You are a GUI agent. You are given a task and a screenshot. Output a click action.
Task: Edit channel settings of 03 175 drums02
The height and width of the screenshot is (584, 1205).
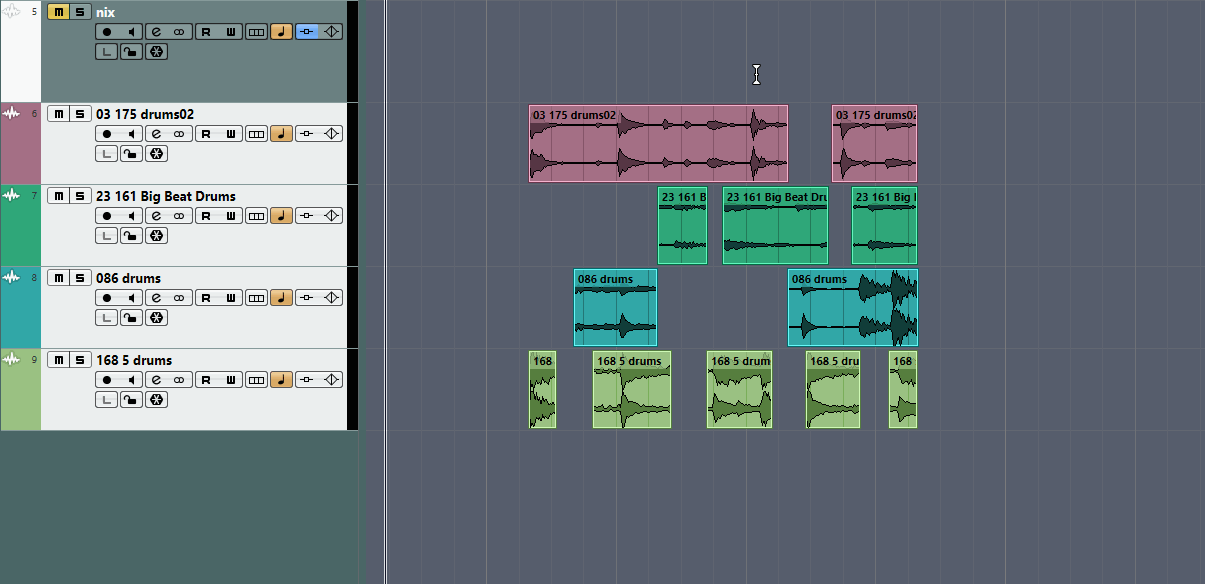point(156,133)
